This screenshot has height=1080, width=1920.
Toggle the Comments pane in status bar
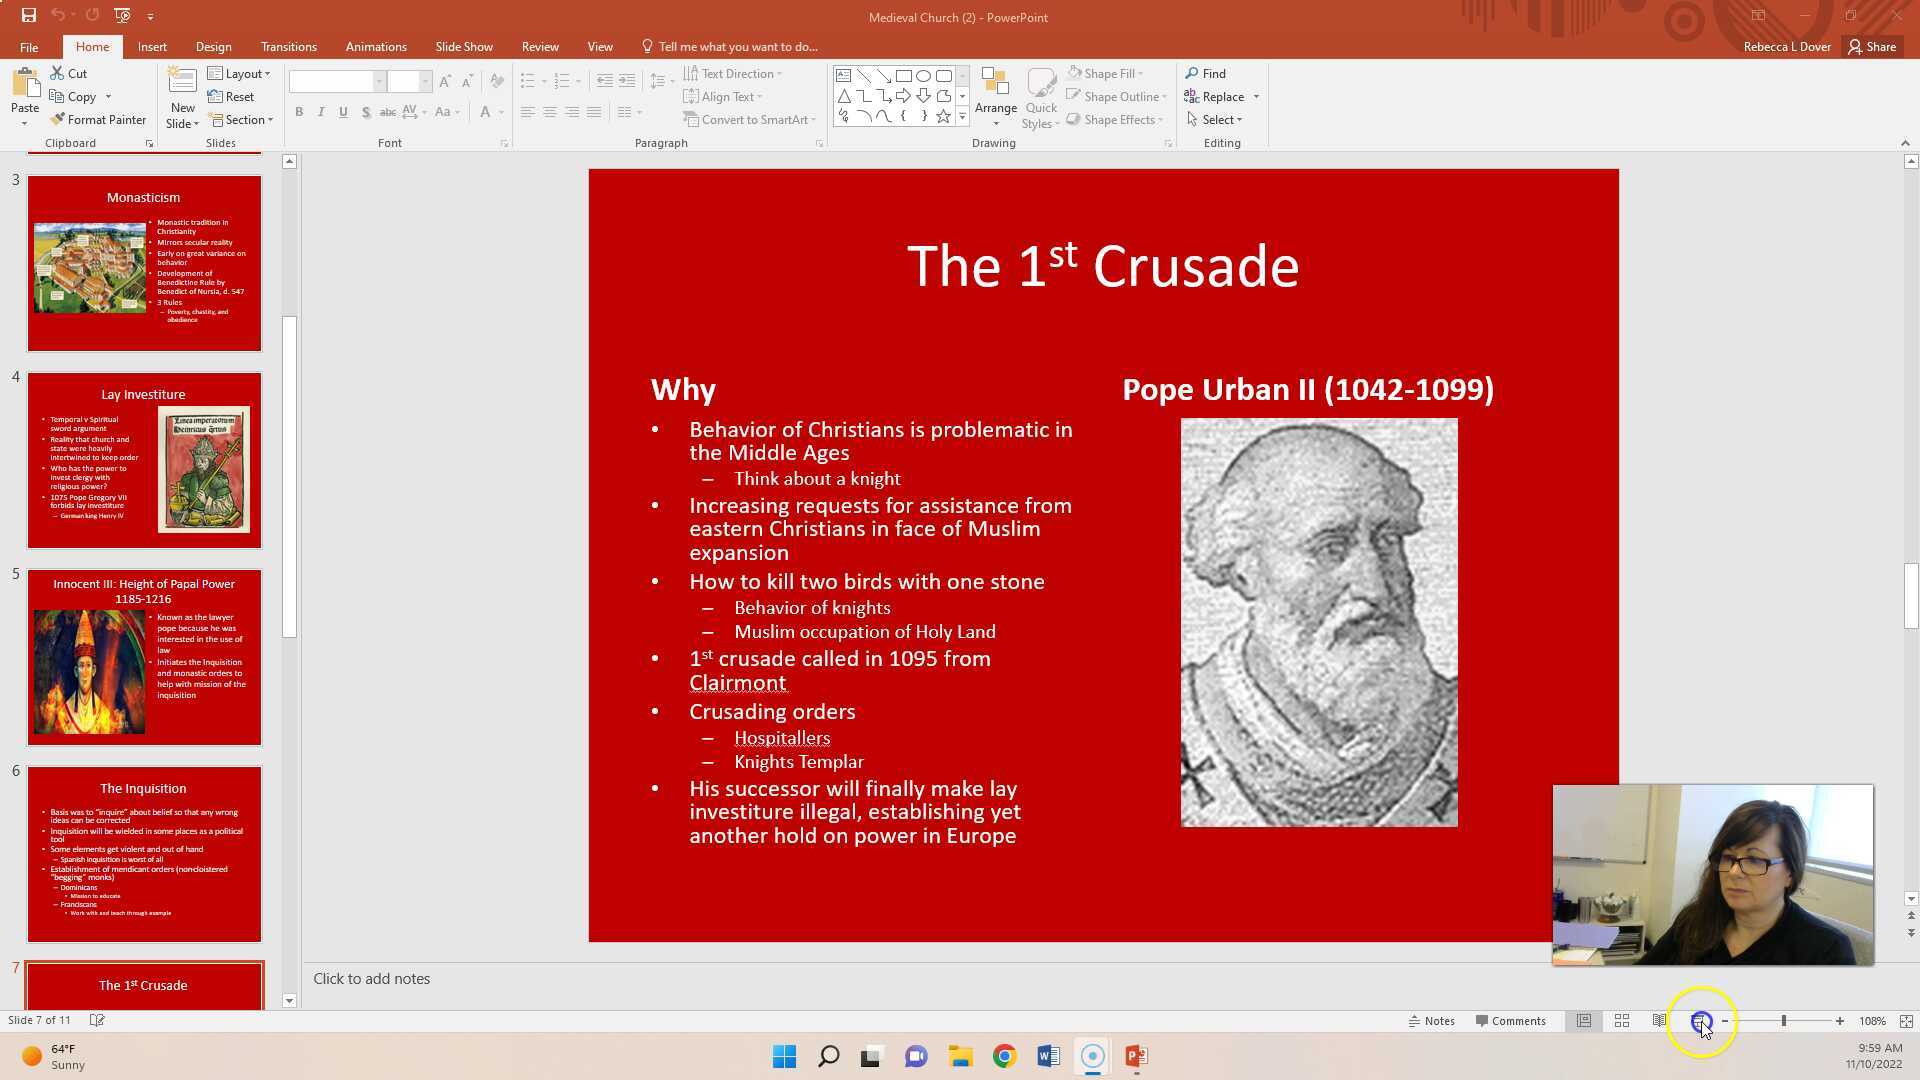click(1510, 1021)
